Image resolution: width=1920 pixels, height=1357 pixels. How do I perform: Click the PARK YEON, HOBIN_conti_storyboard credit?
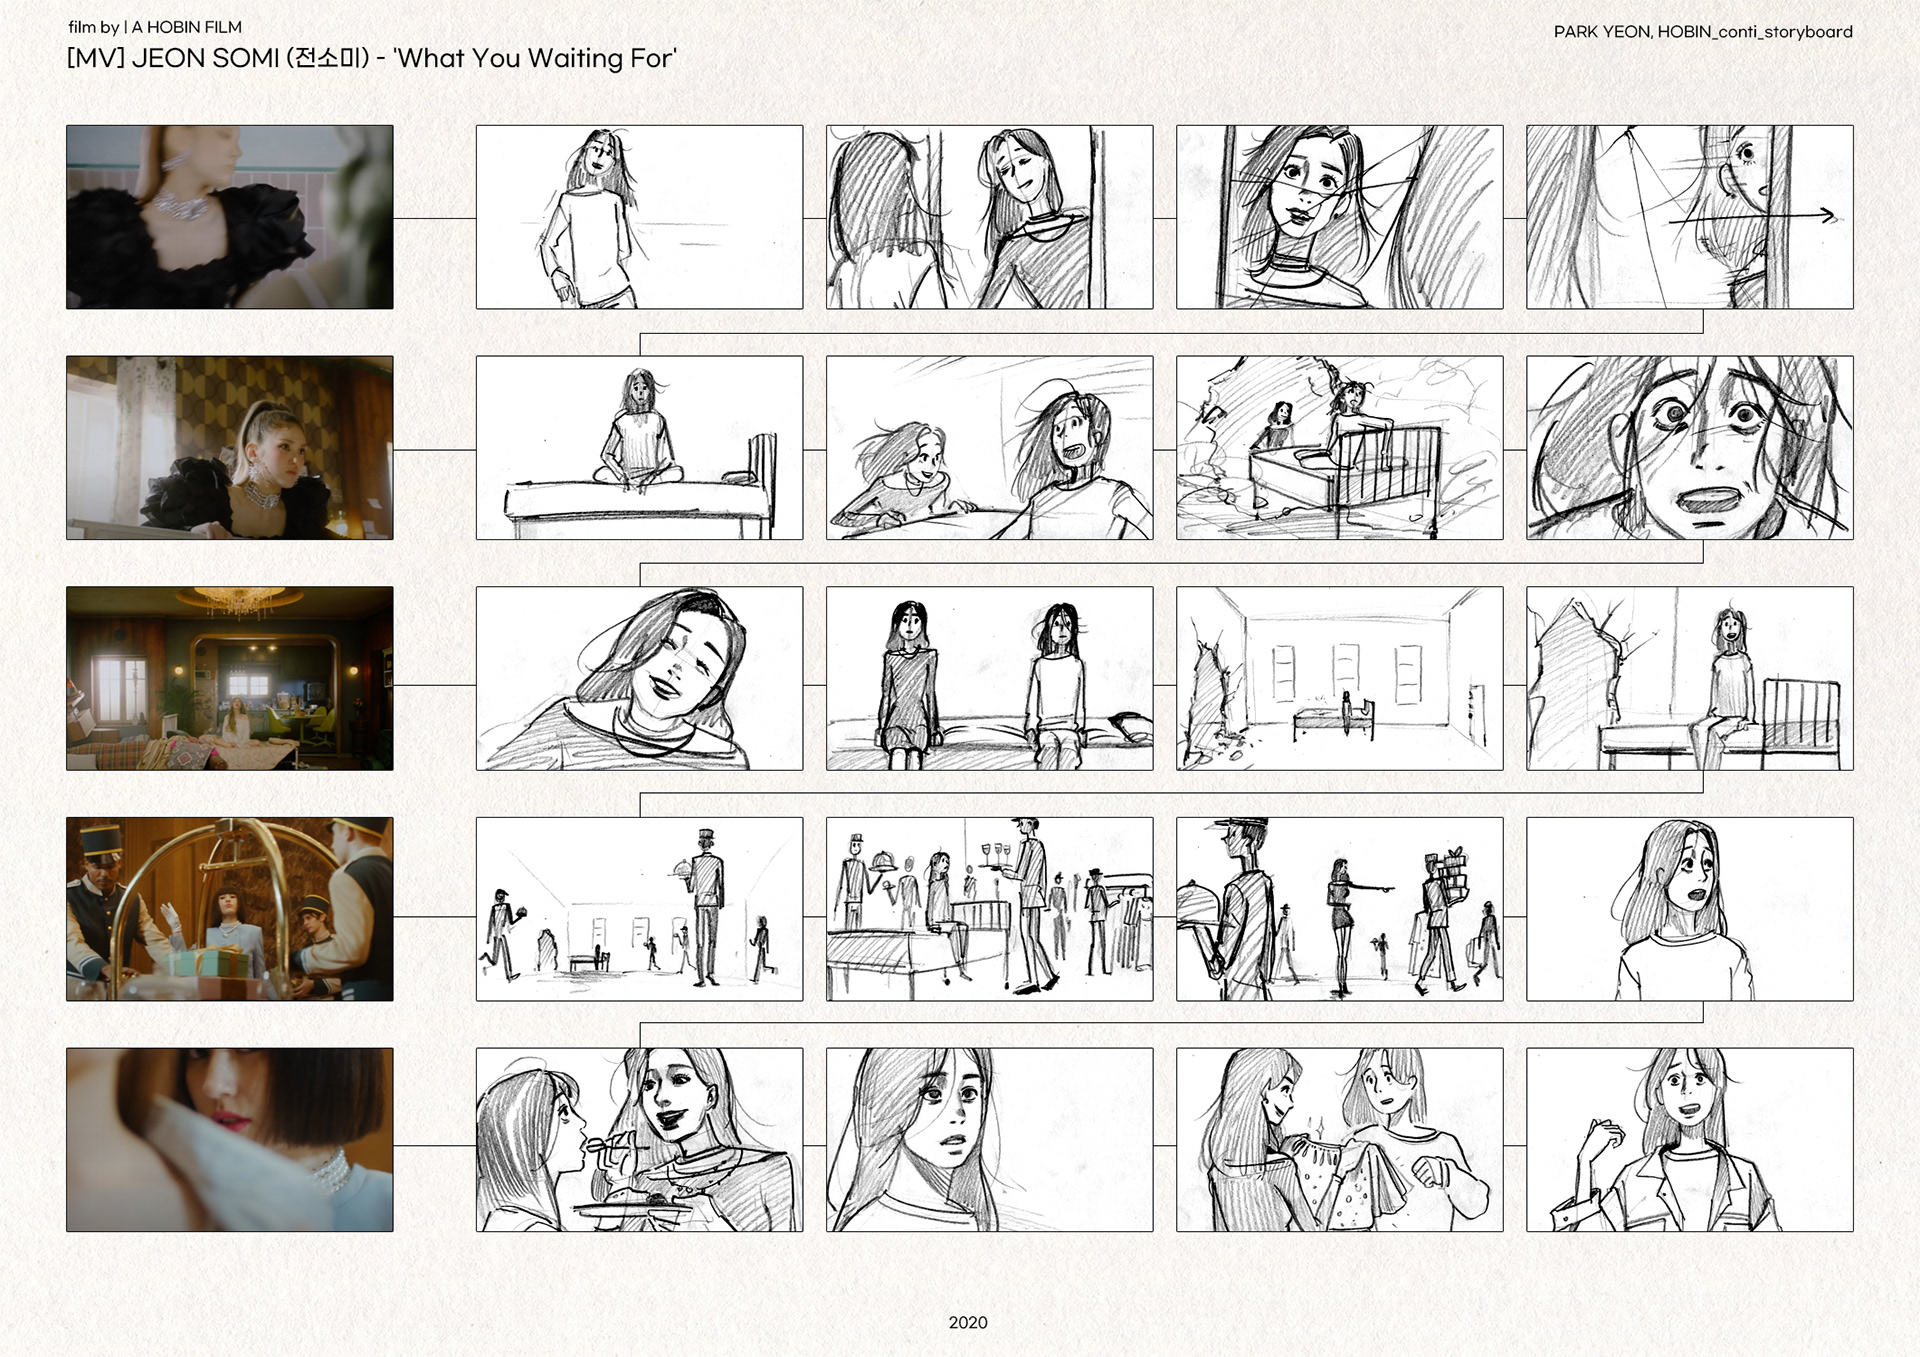point(1702,32)
